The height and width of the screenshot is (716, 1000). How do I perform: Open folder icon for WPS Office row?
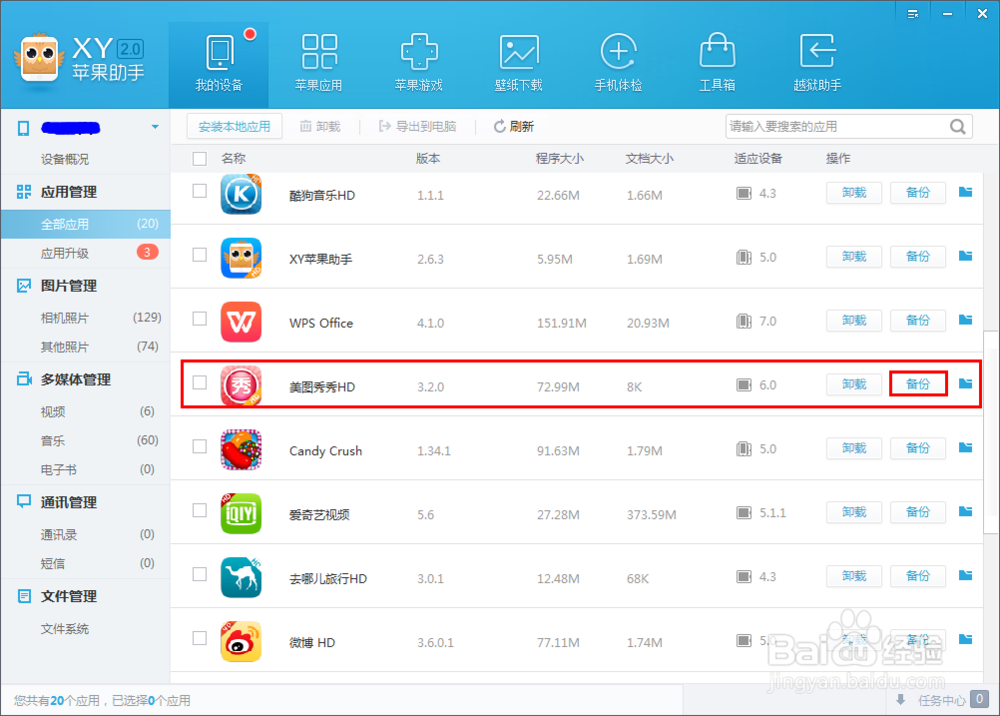(966, 319)
